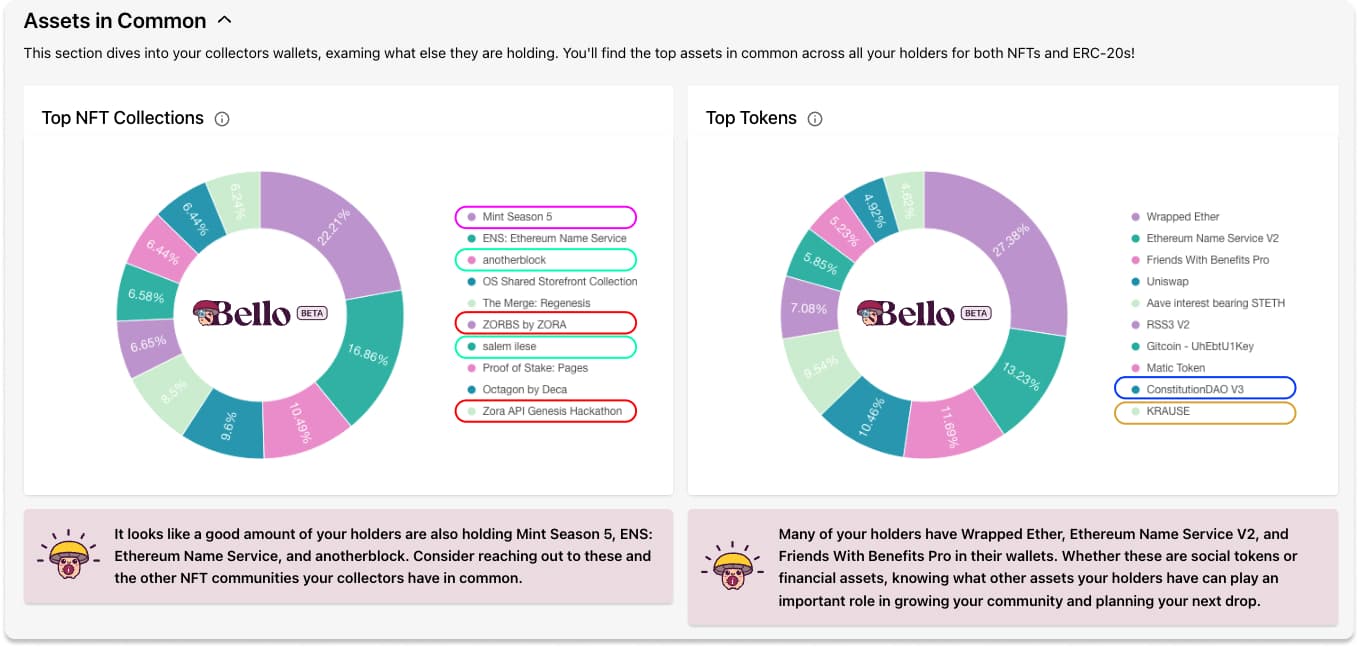Select salem ilese legend entry
The height and width of the screenshot is (648, 1358).
pos(545,347)
